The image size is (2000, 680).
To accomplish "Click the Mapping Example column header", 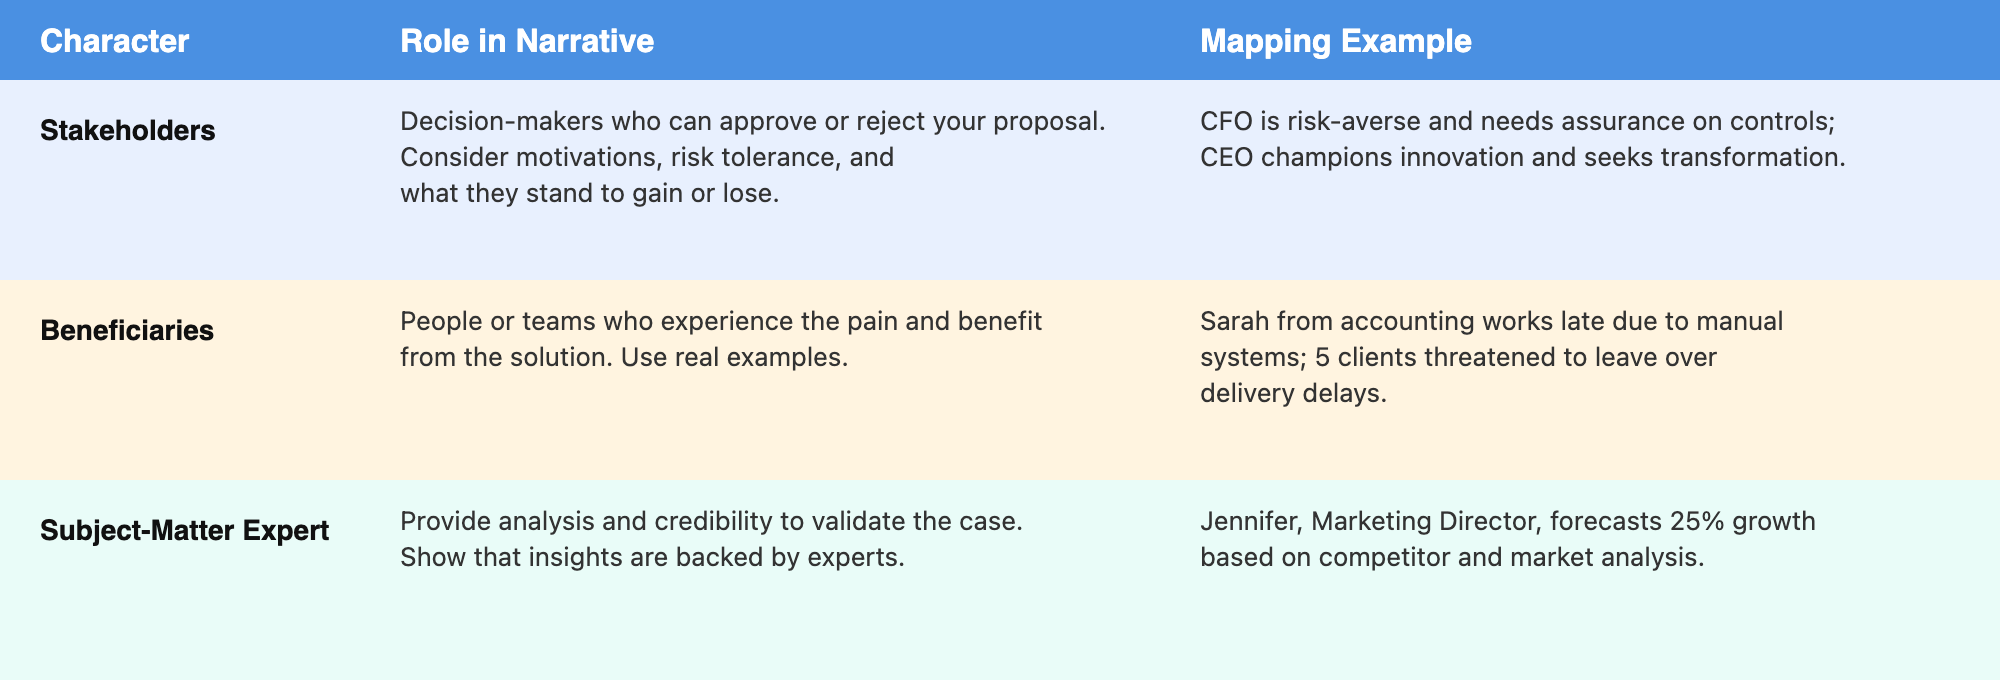I will click(1335, 41).
